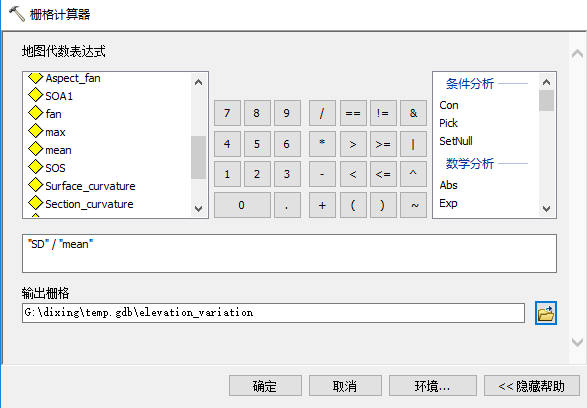
Task: Insert the not-equal != operator
Action: pos(383,113)
